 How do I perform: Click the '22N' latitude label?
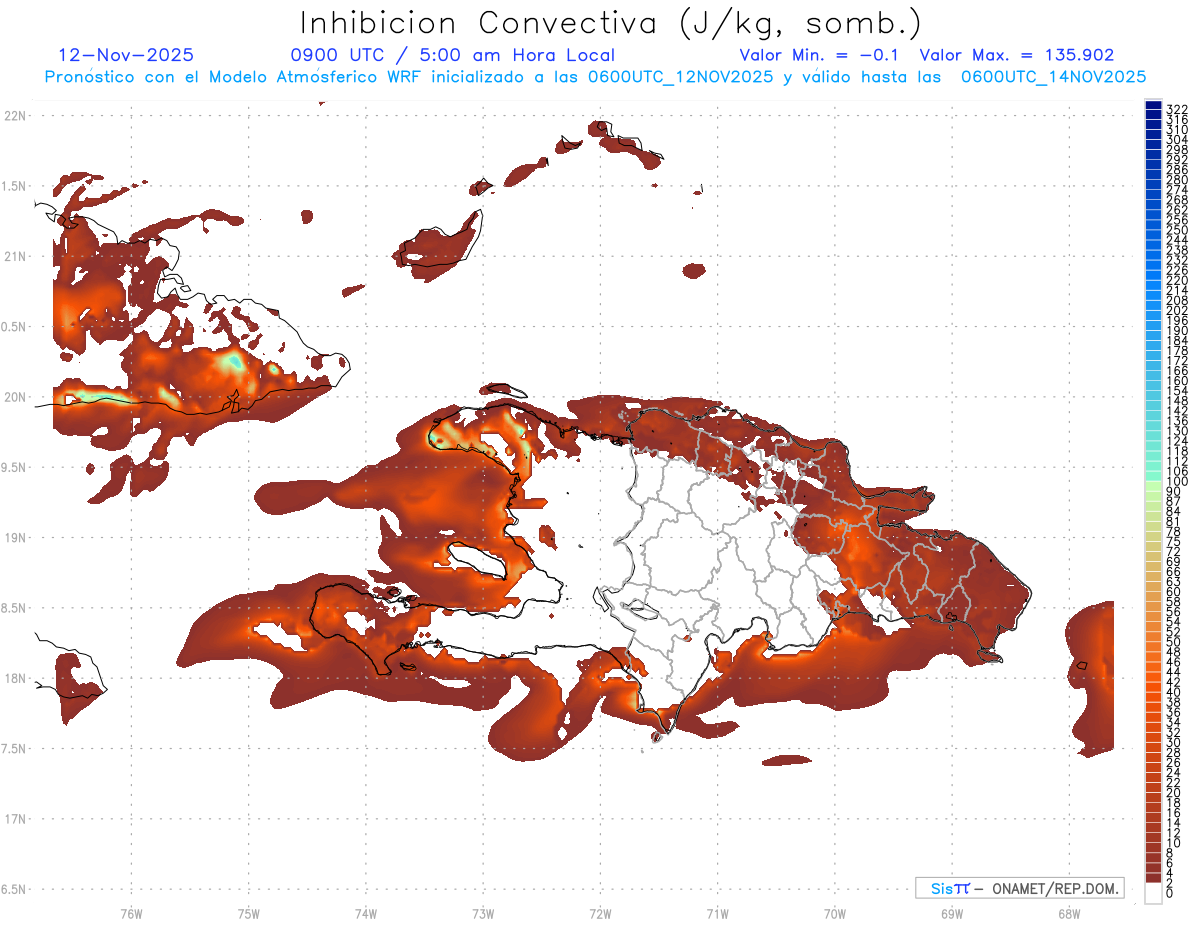pyautogui.click(x=15, y=116)
